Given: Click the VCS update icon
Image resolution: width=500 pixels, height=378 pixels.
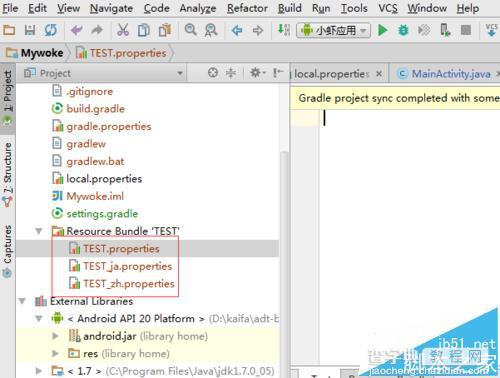Looking at the screenshot, I should (x=492, y=30).
